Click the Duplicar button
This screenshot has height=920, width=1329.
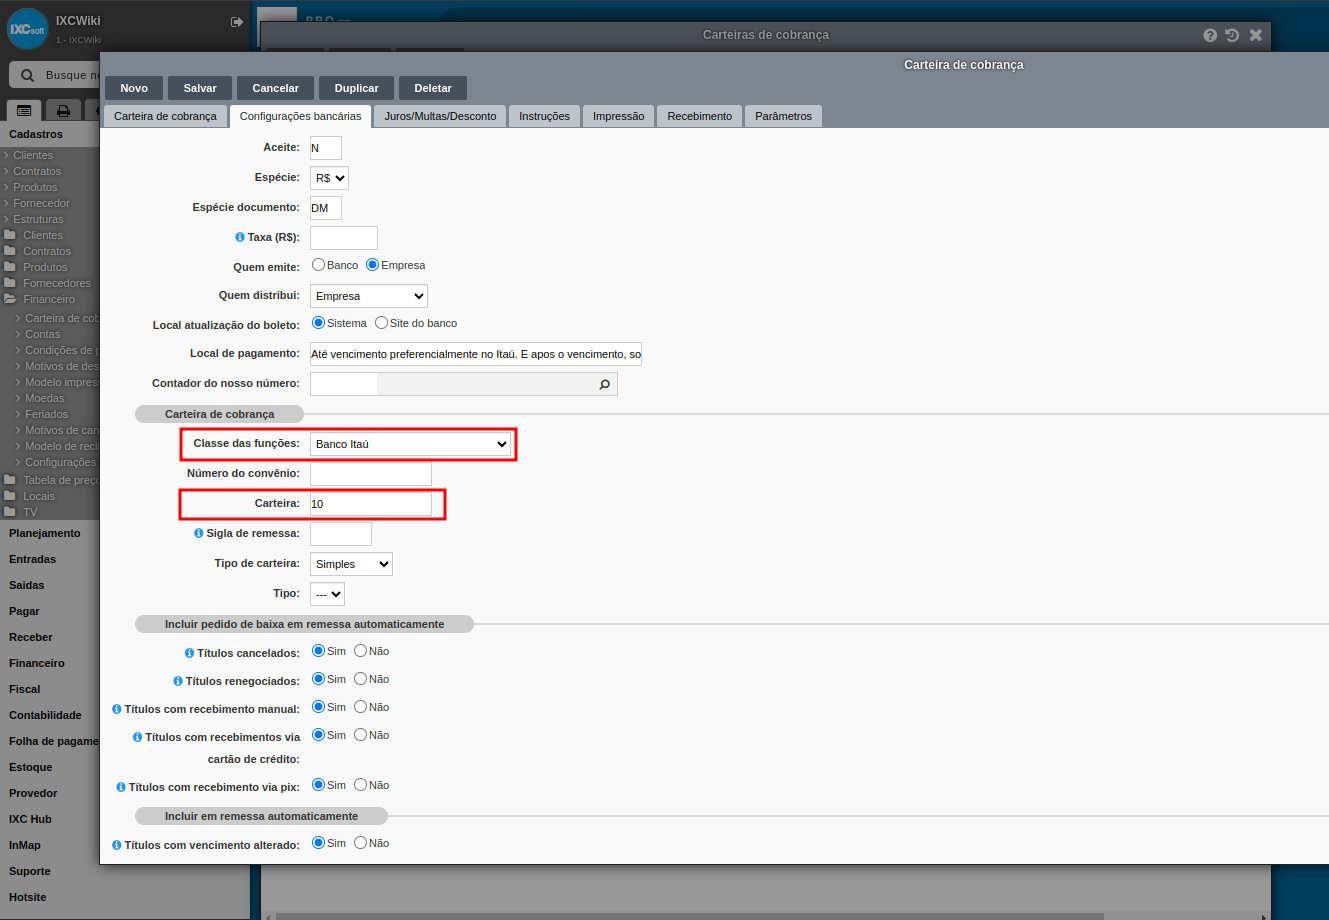(357, 88)
